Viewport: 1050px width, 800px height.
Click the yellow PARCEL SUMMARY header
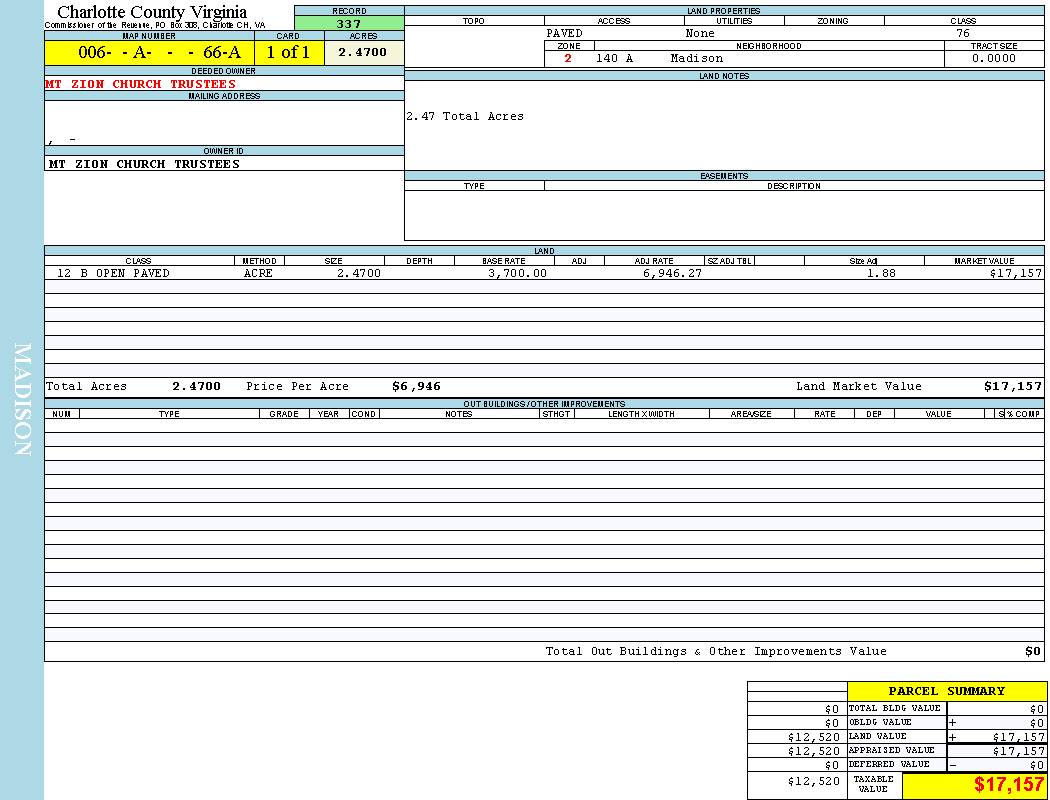(946, 691)
